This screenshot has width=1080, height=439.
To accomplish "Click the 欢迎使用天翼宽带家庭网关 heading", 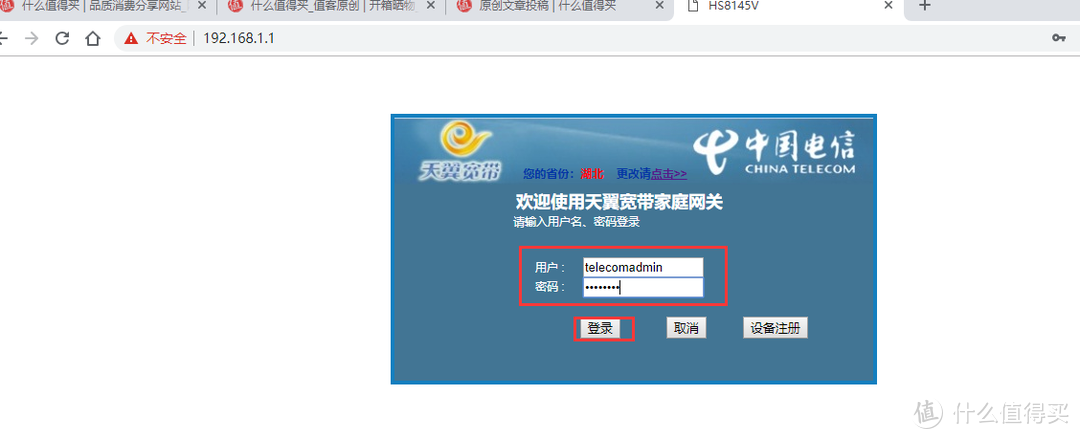I will 619,203.
